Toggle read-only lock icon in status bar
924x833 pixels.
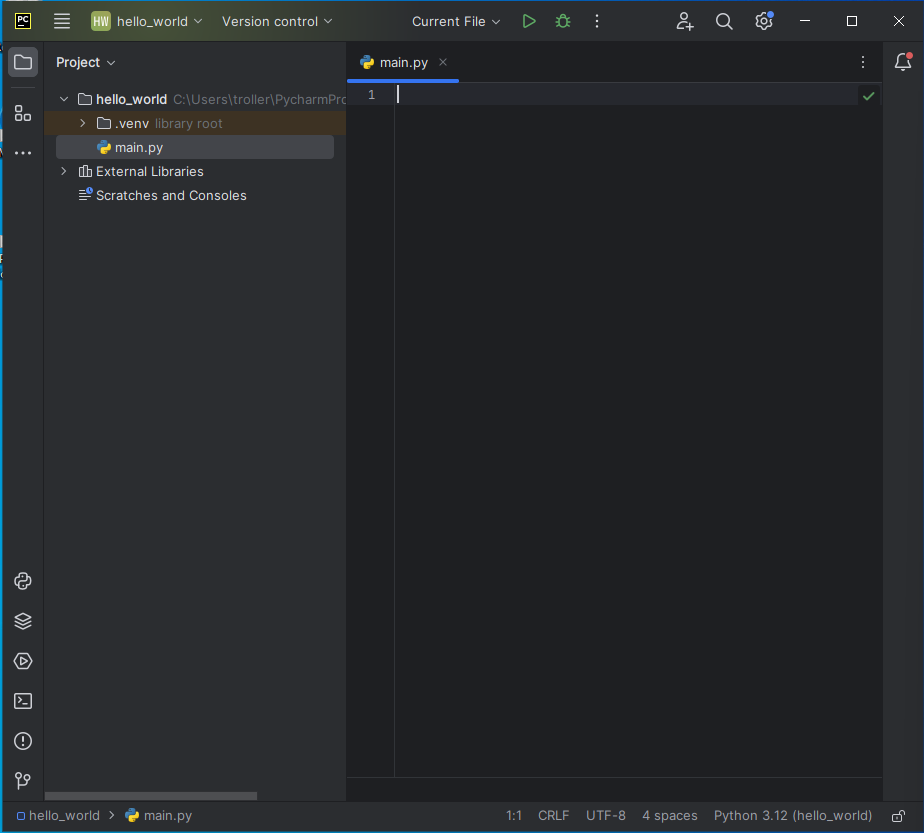(x=898, y=816)
